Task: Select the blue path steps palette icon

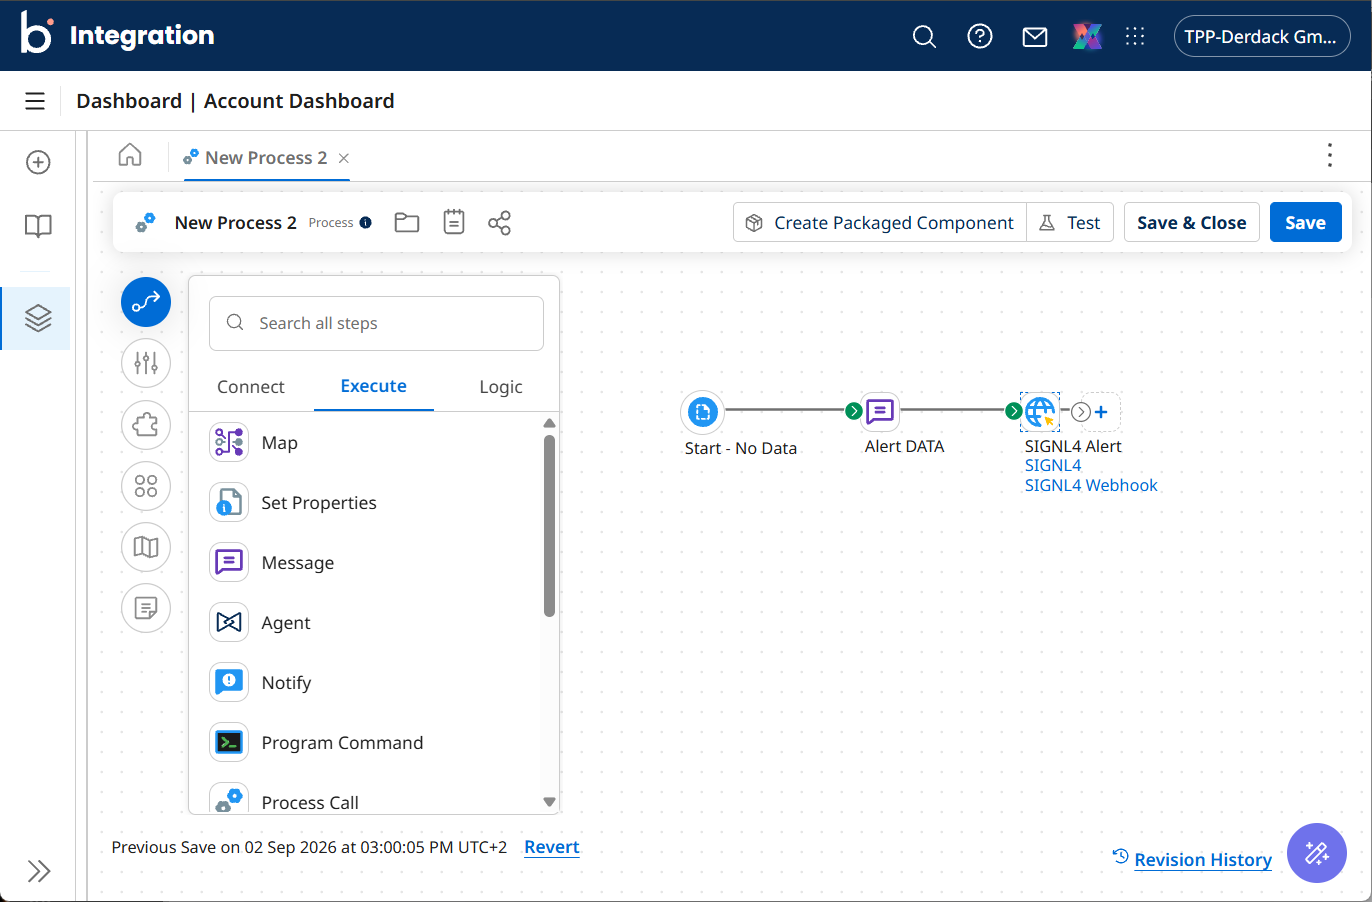Action: click(146, 302)
